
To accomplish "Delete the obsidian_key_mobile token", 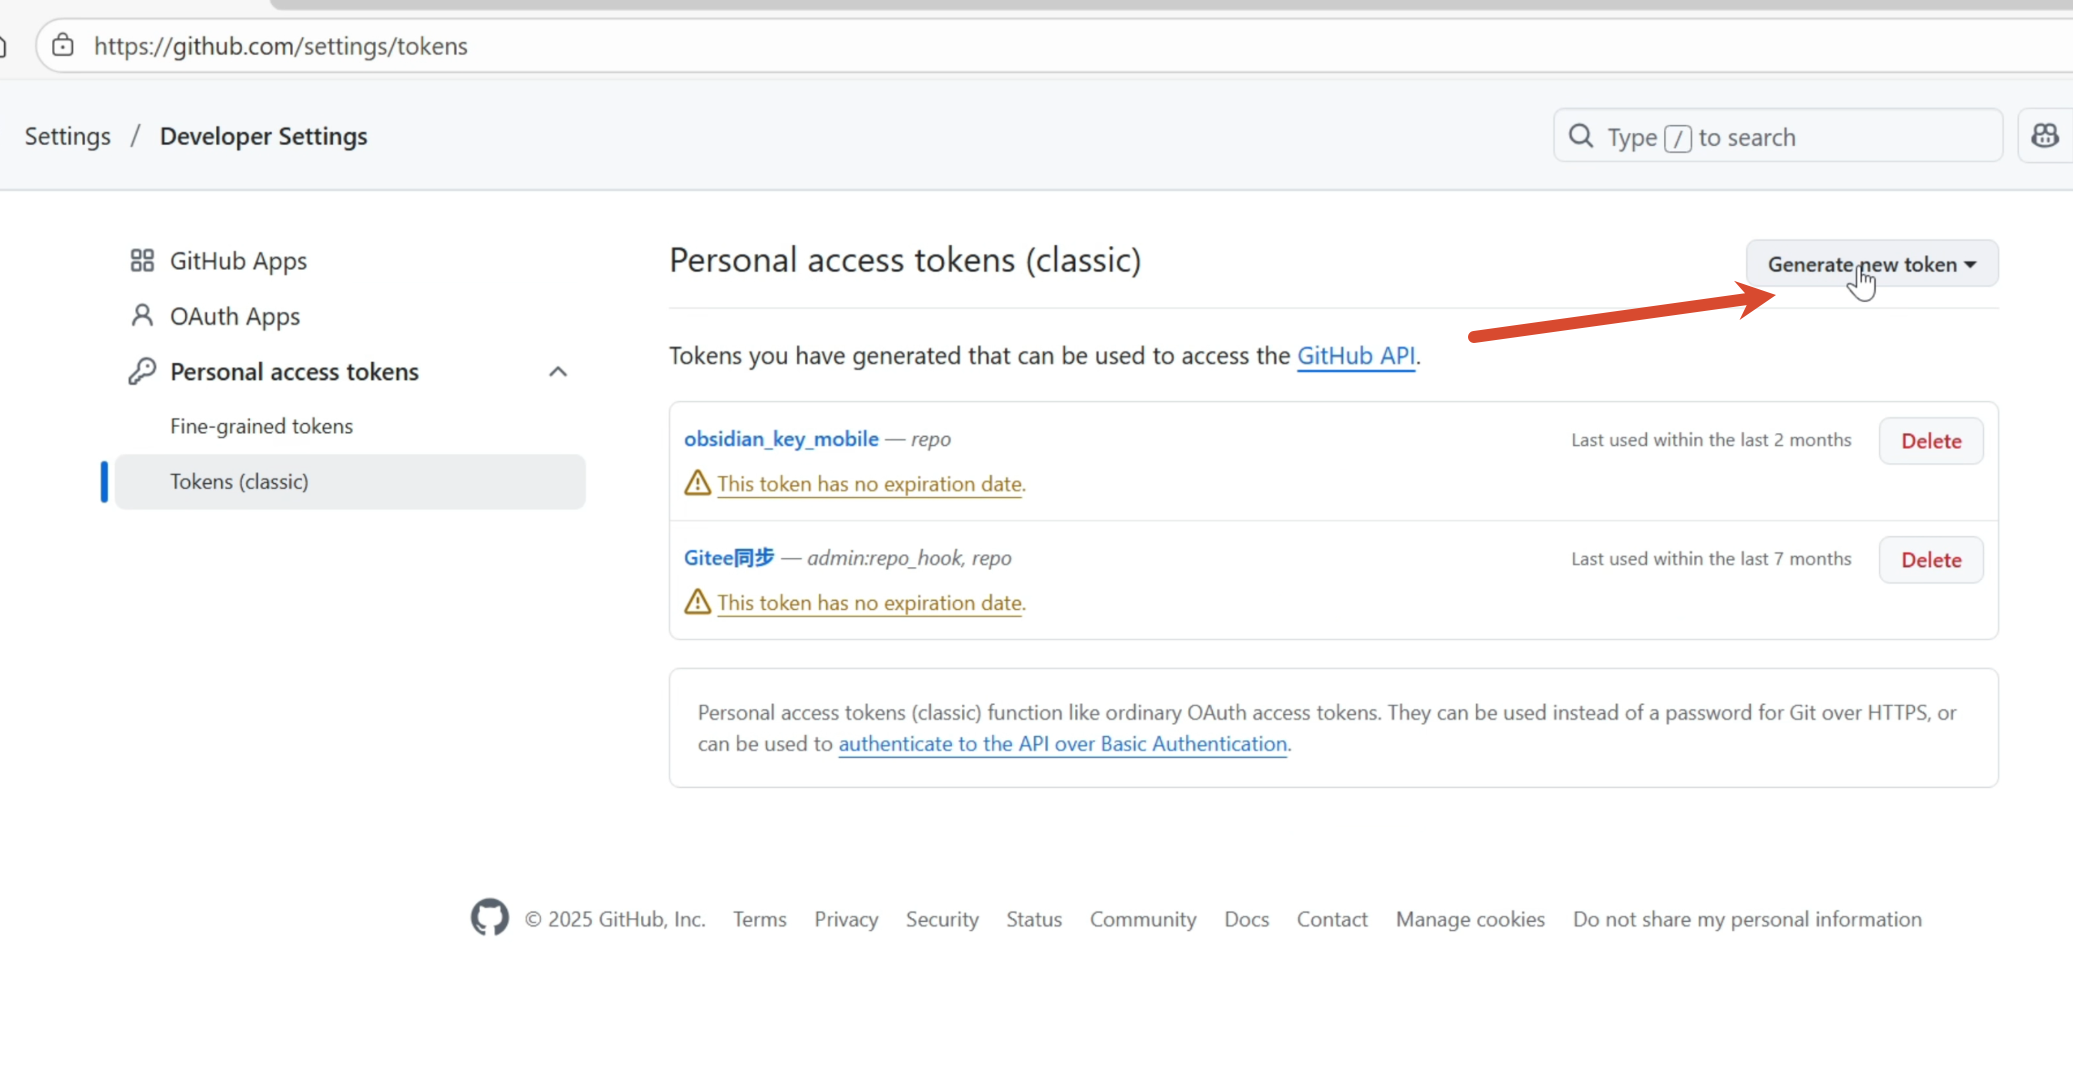I will tap(1930, 441).
